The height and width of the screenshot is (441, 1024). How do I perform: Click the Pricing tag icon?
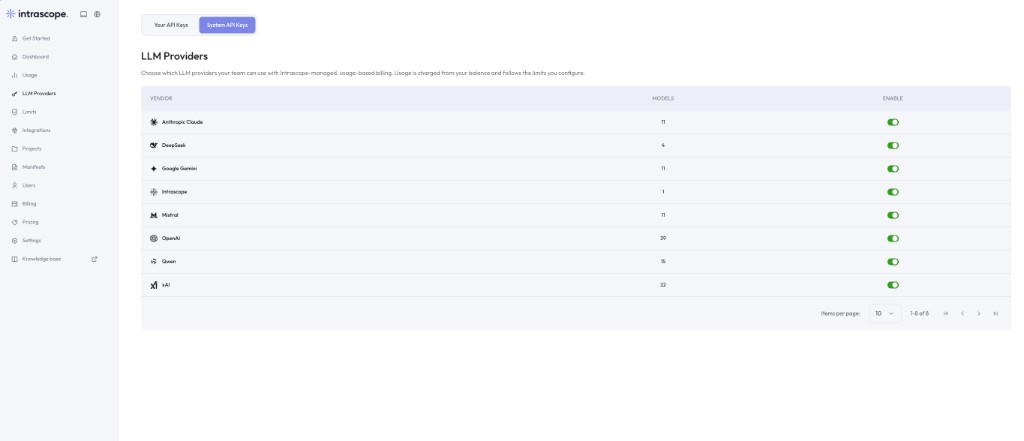coord(15,222)
